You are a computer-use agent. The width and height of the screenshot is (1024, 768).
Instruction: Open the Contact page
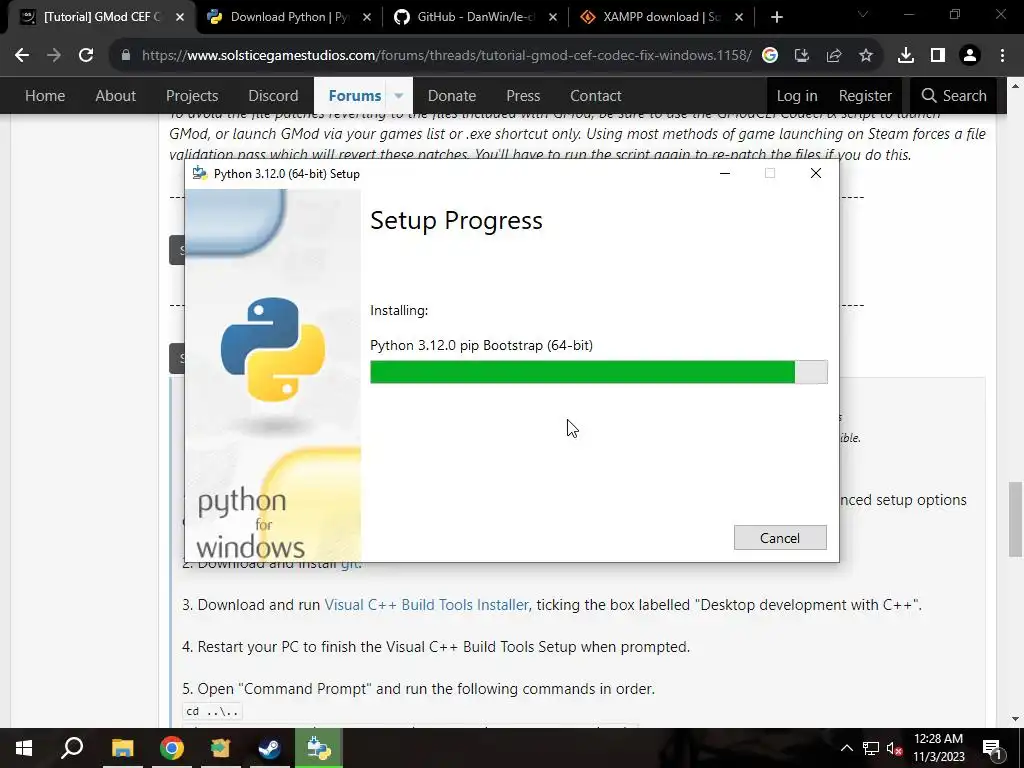coord(596,95)
